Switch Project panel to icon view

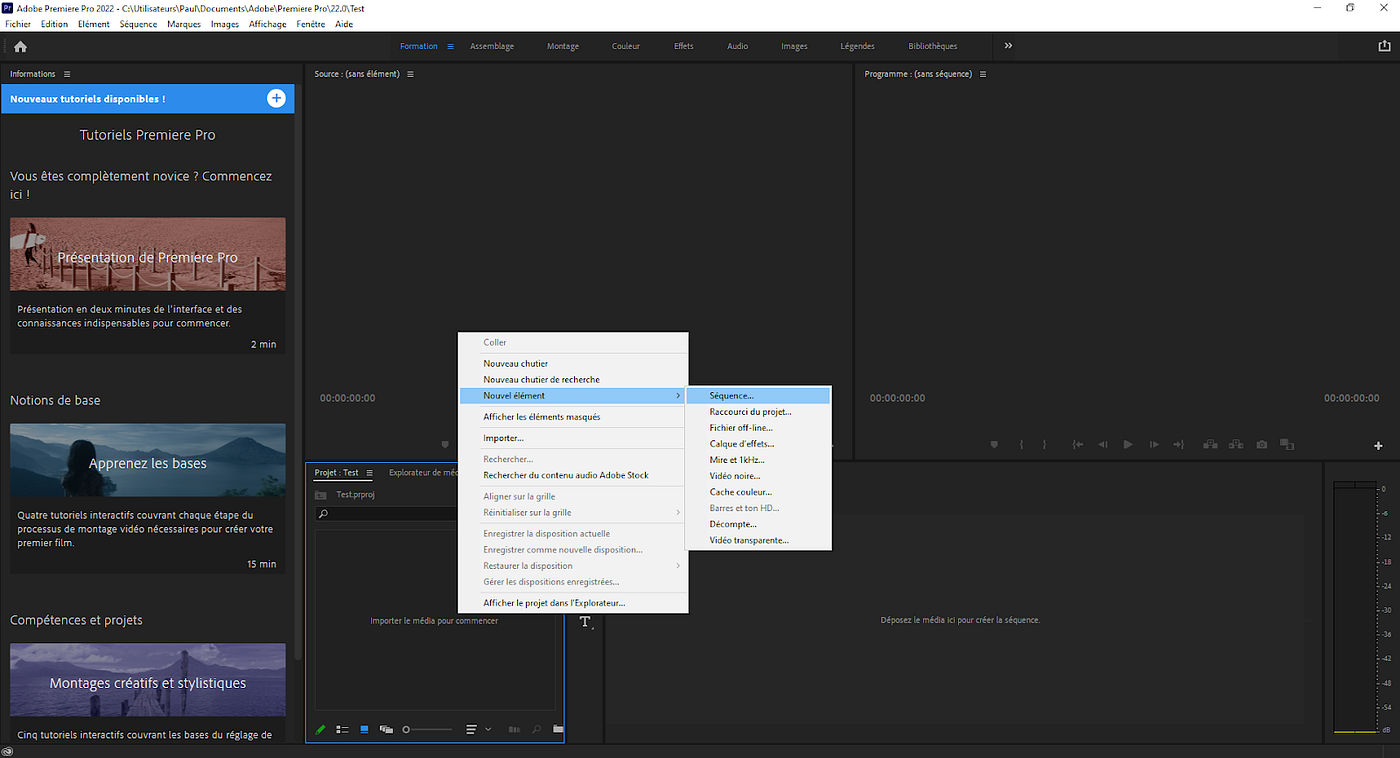click(x=364, y=730)
